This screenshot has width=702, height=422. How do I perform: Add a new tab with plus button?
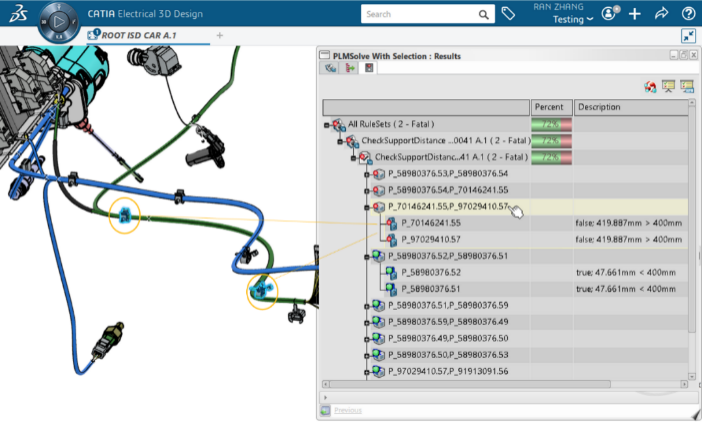coord(220,35)
